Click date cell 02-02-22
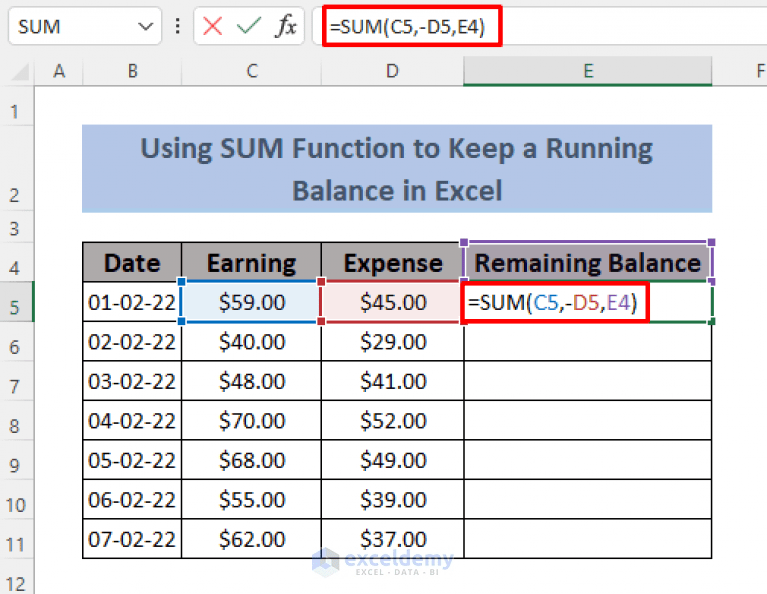The image size is (767, 594). pos(132,342)
